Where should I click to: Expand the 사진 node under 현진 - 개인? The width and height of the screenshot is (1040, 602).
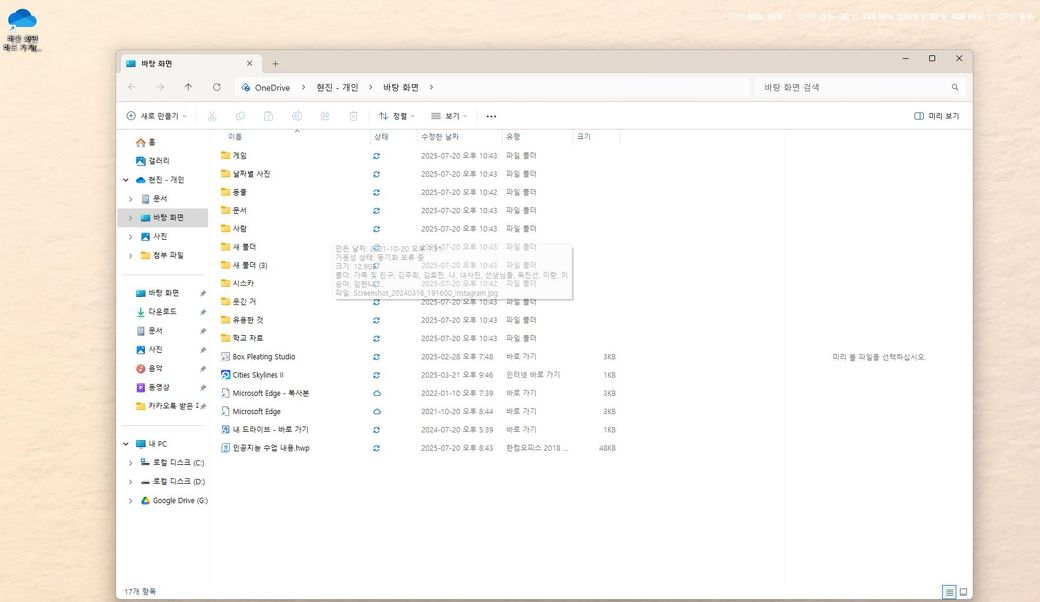pyautogui.click(x=130, y=237)
